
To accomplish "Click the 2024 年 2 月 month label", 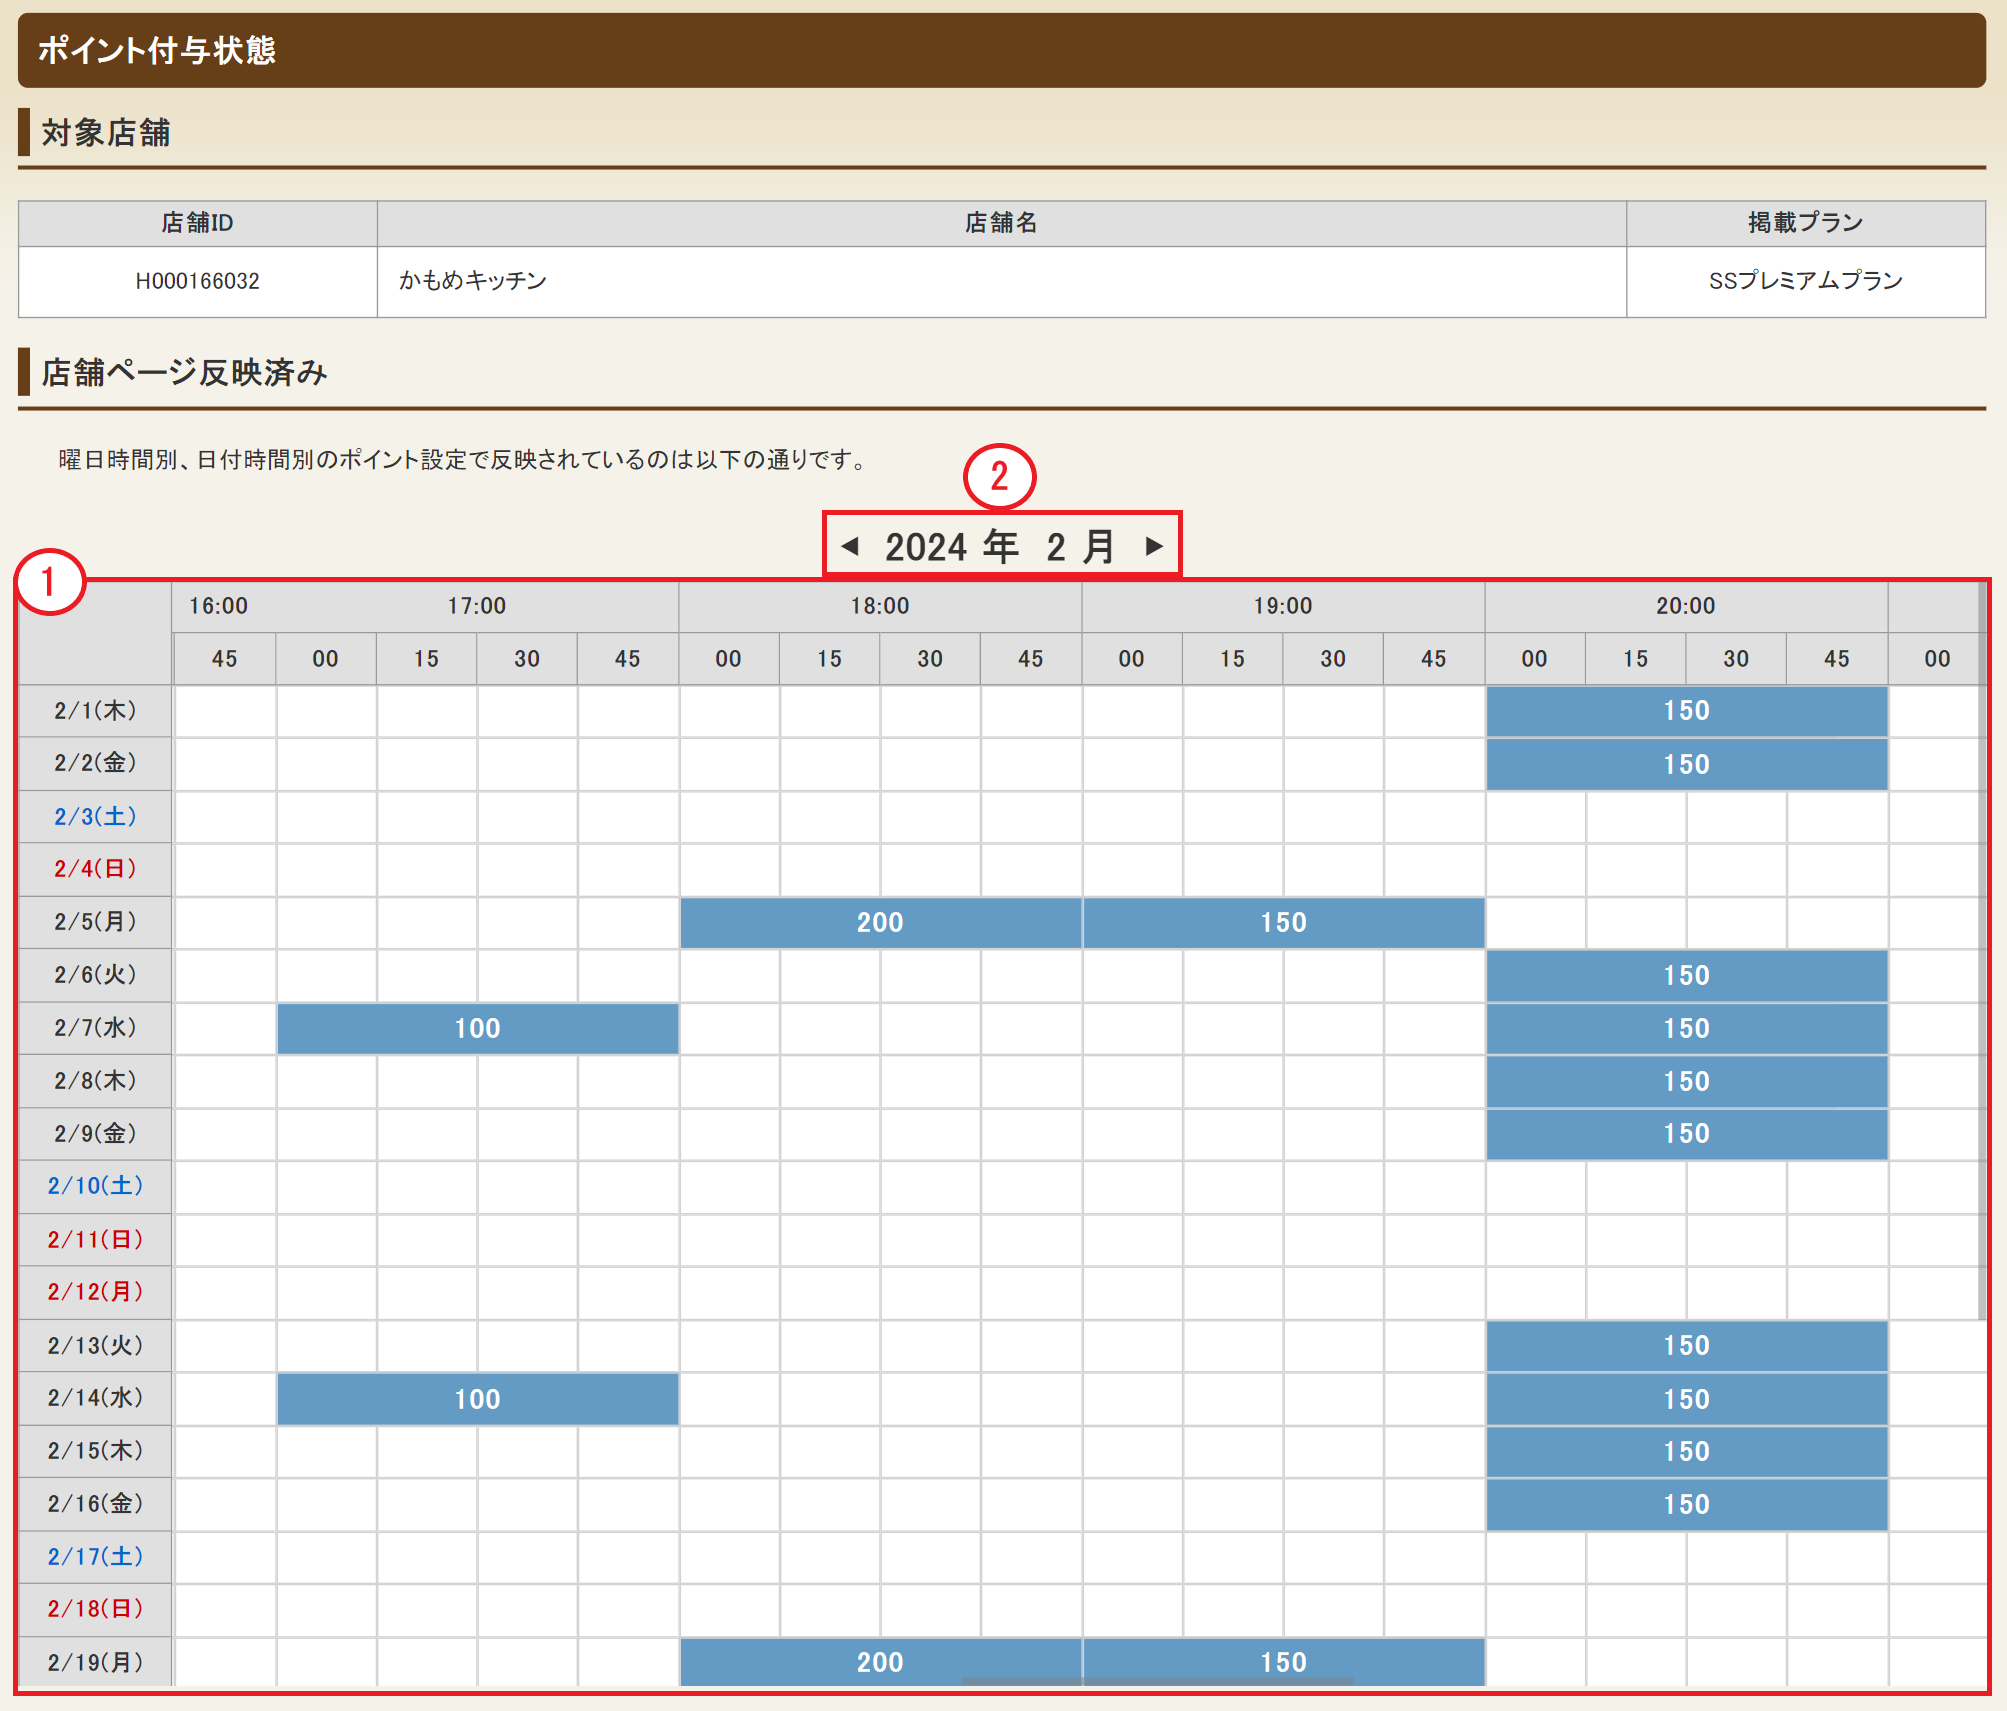I will [x=1000, y=546].
